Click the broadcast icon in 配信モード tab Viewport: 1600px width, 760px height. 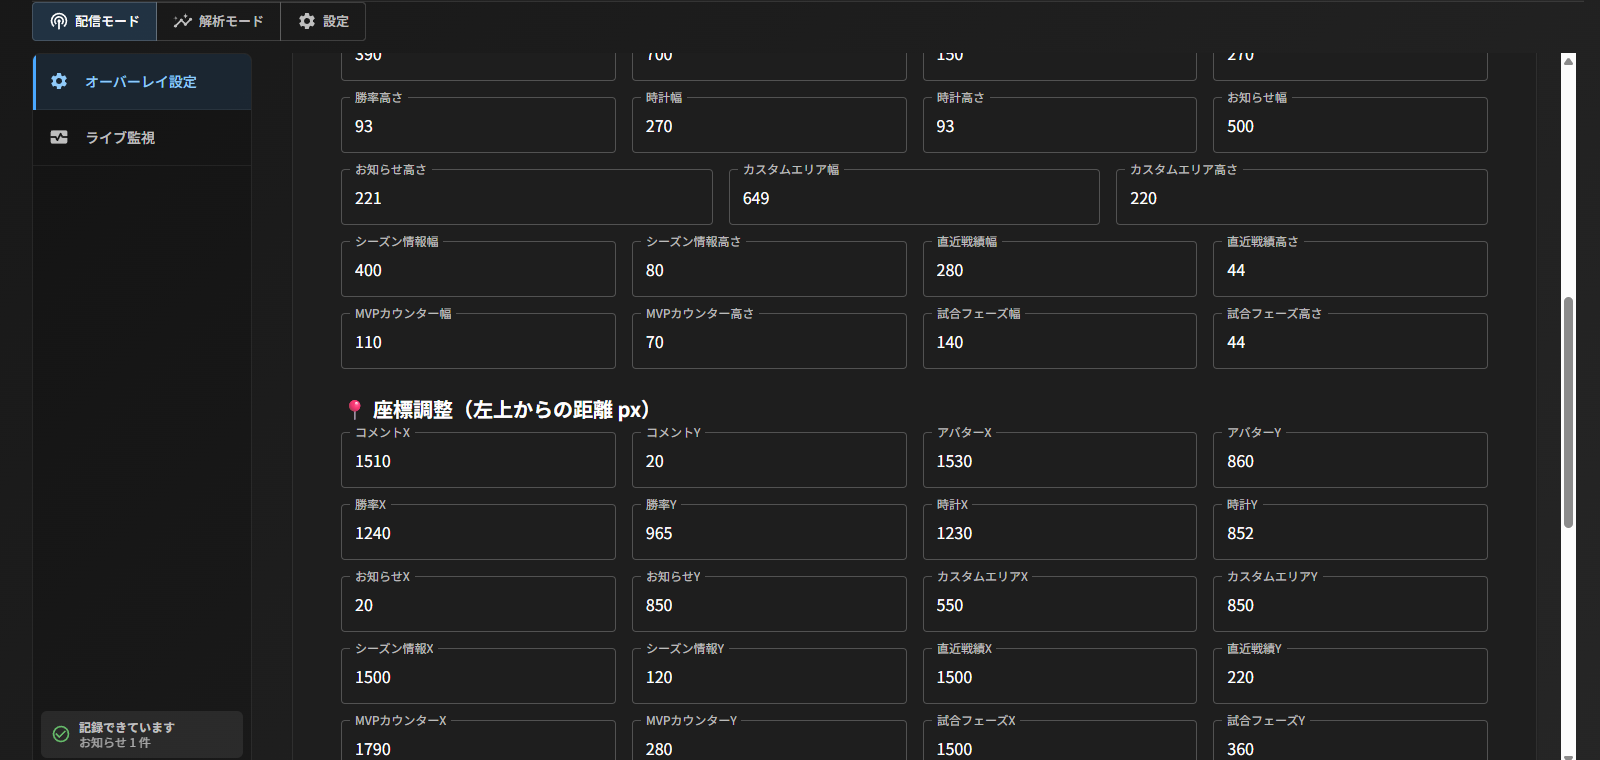tap(59, 21)
